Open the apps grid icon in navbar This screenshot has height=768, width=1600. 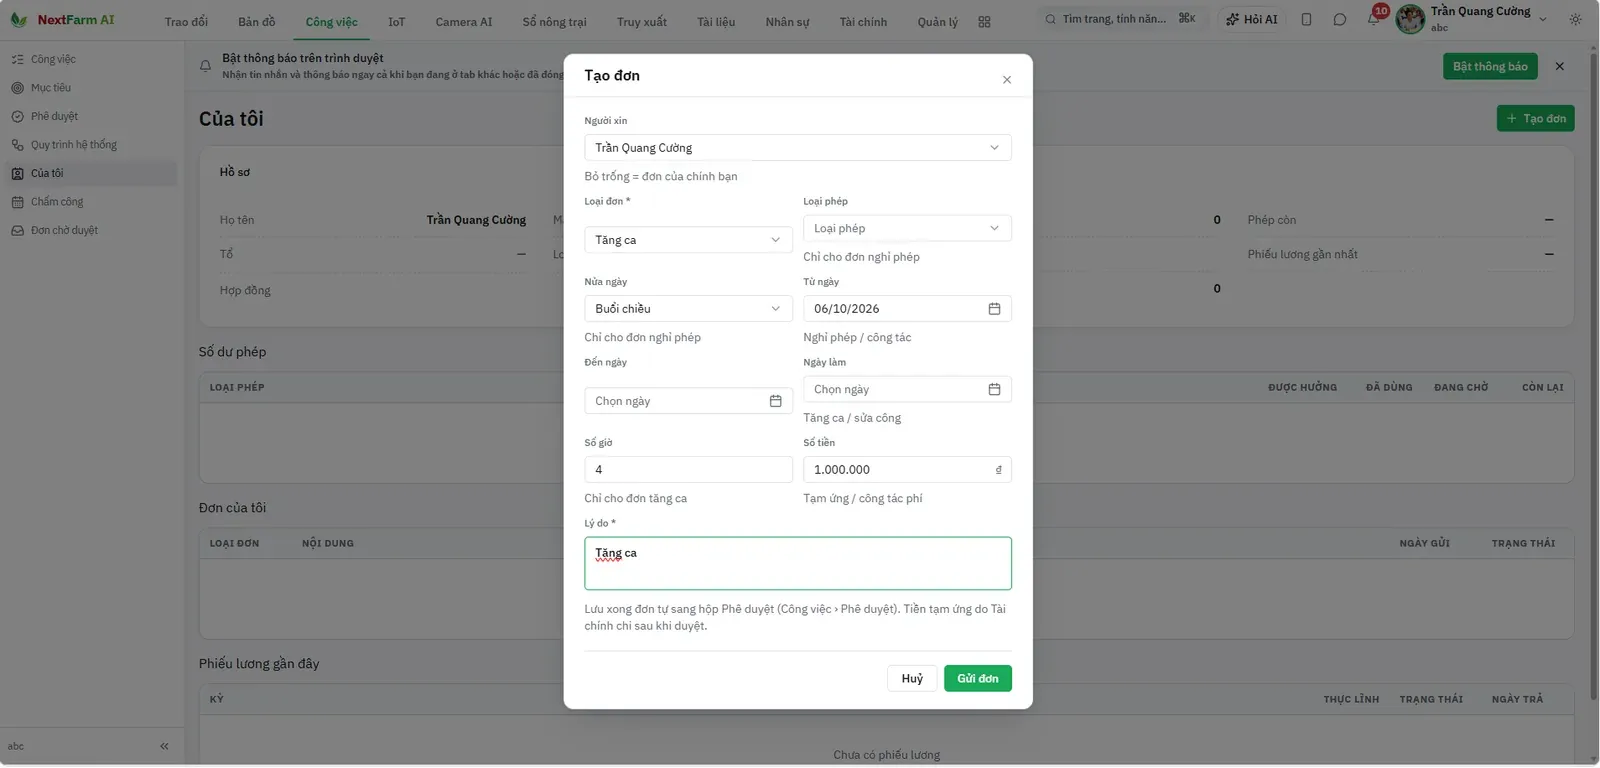click(x=984, y=22)
